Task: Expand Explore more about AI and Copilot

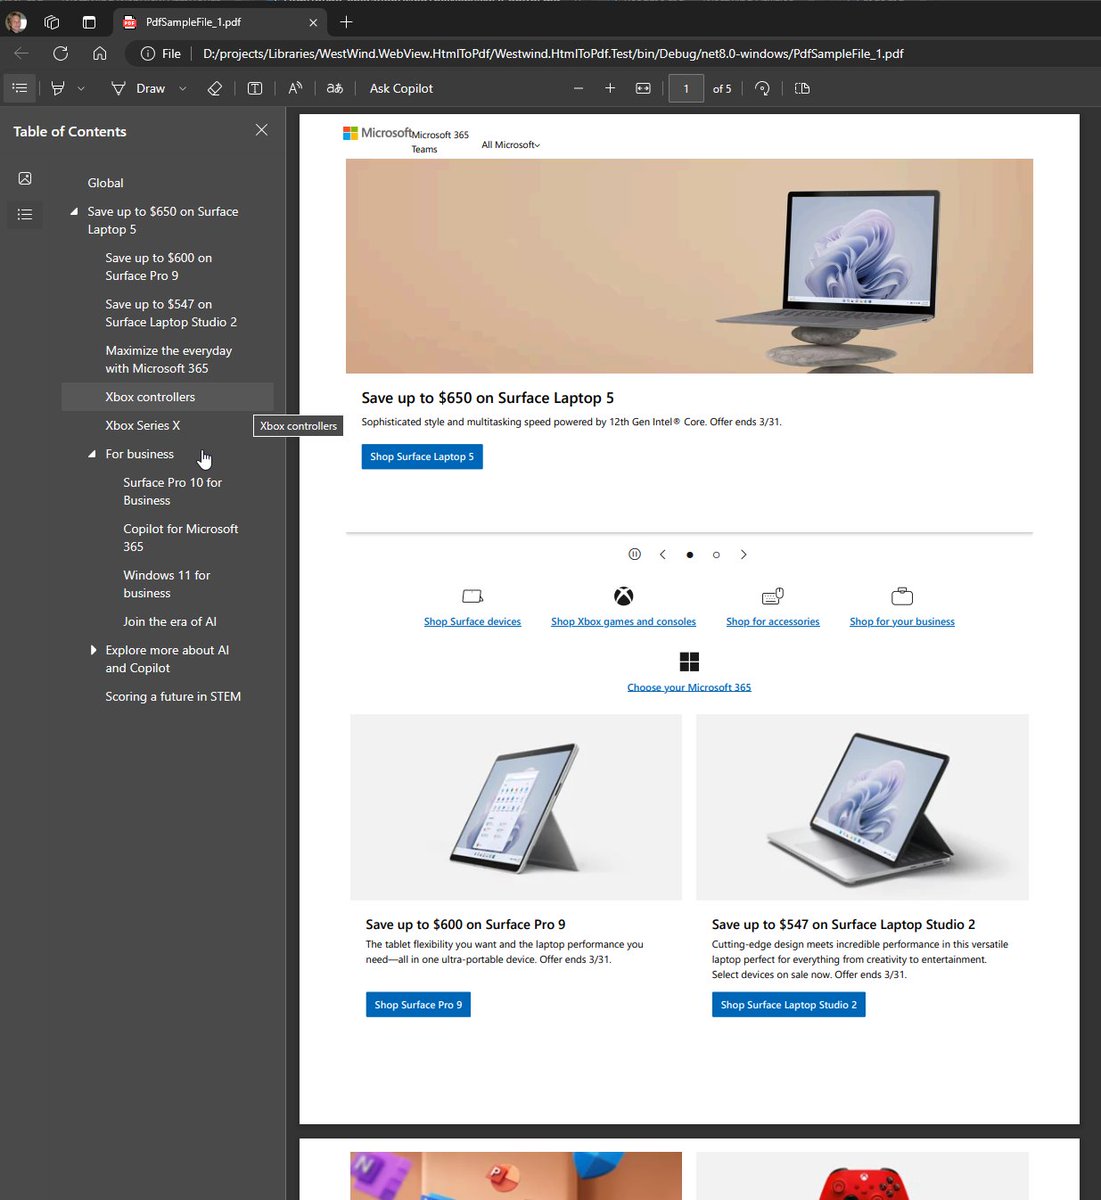Action: [x=93, y=650]
